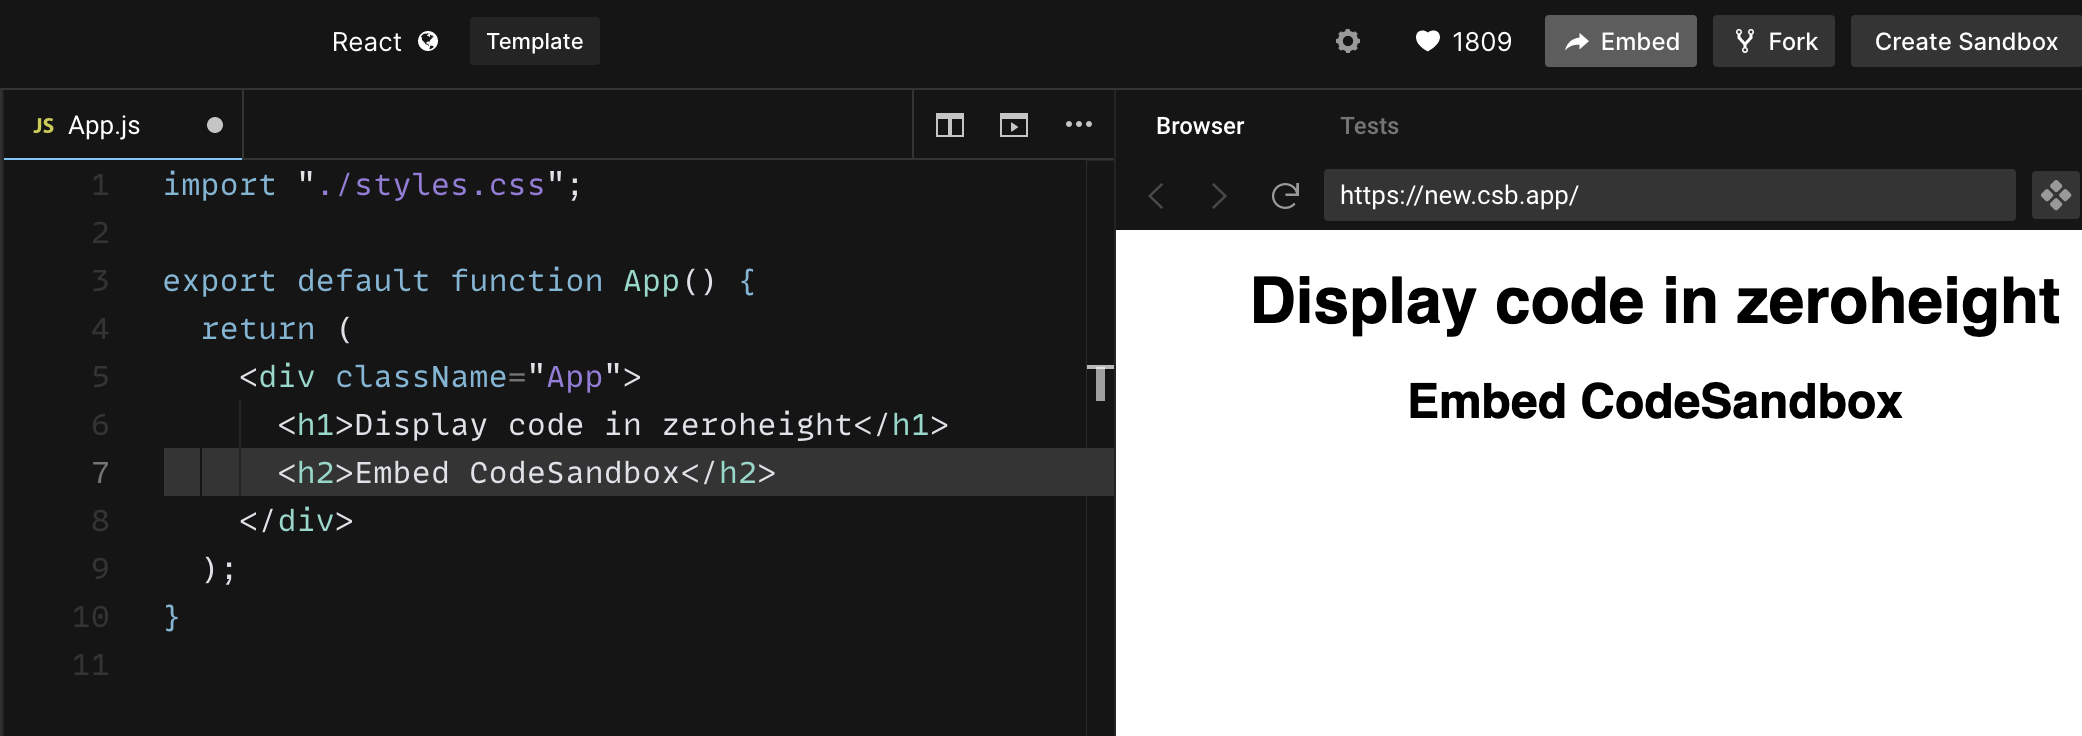Screen dimensions: 2082x736
Task: Click the preview URL address field
Action: point(1670,195)
